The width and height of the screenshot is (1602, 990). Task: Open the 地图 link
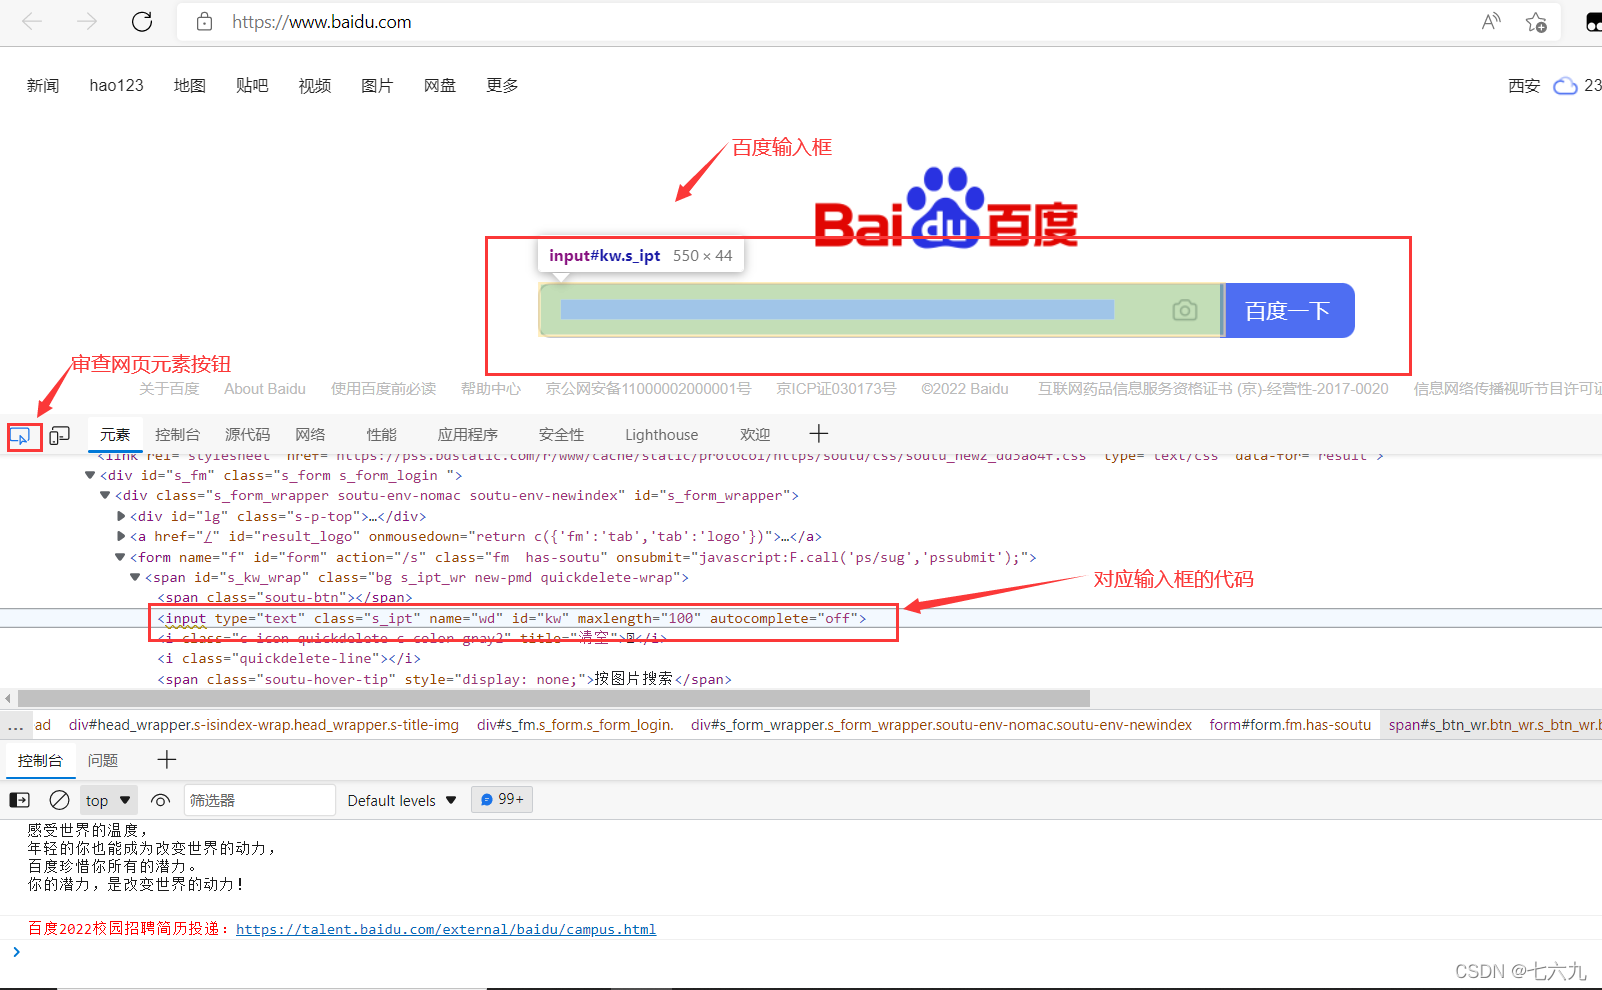click(189, 85)
